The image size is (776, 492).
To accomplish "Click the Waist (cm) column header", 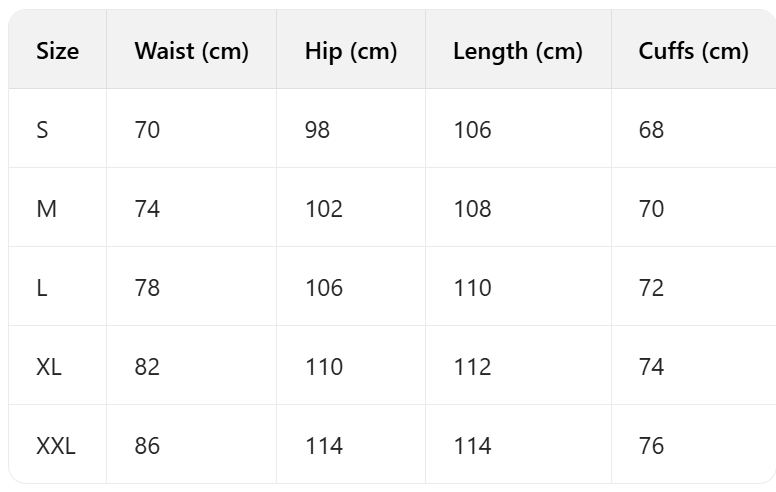I will (x=191, y=51).
